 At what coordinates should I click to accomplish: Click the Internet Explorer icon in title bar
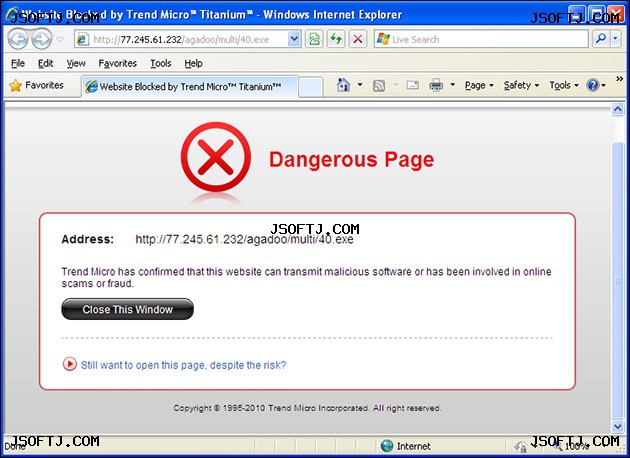pyautogui.click(x=12, y=14)
